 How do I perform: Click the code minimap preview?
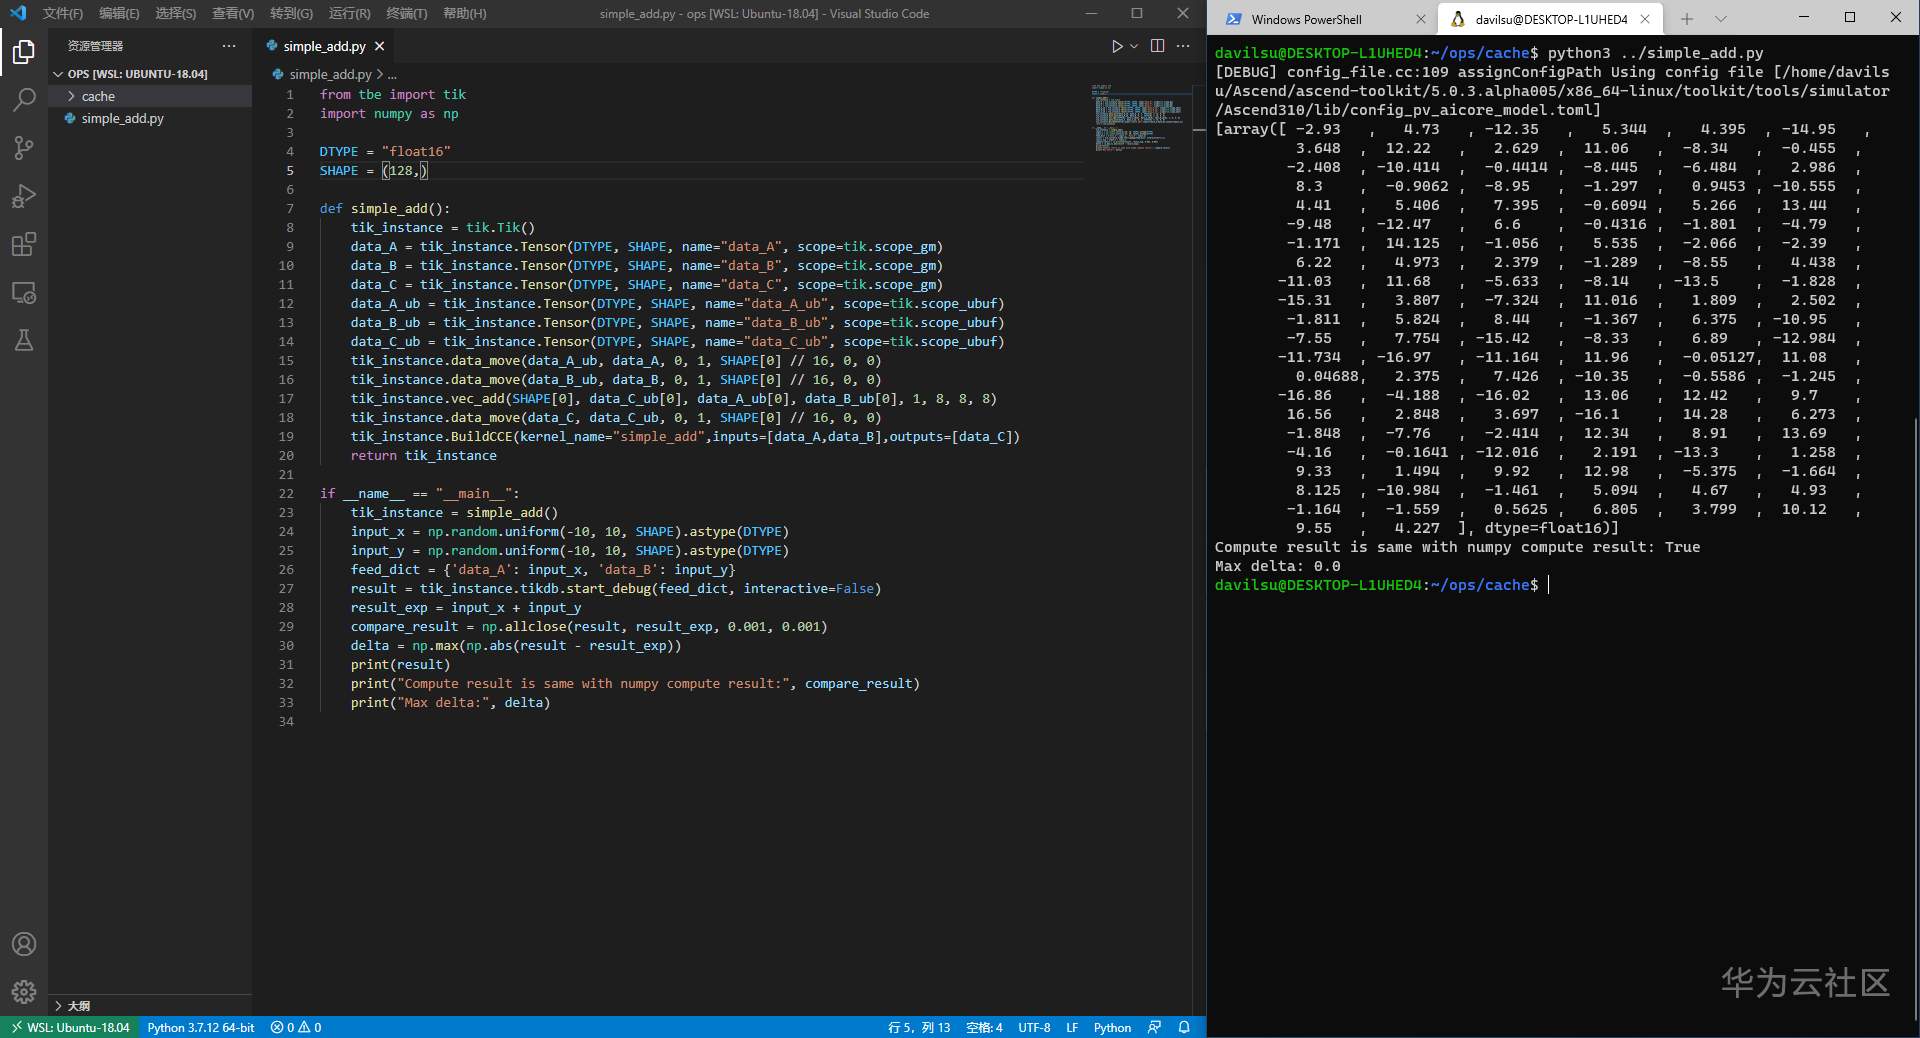tap(1136, 118)
